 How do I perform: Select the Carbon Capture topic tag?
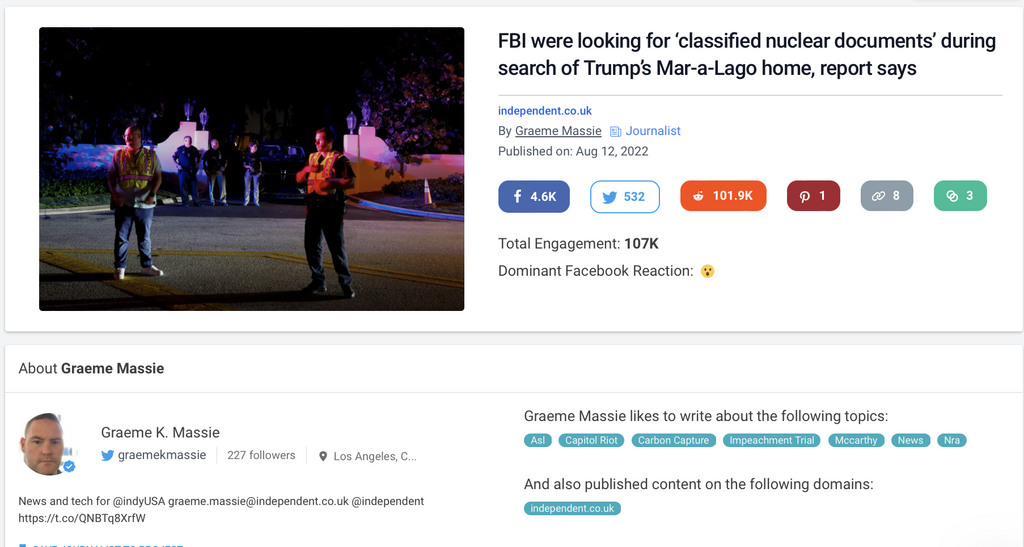[x=674, y=440]
